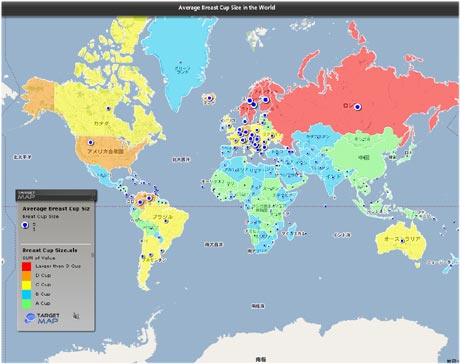Click the large marker on Finland
The image size is (460, 364).
(265, 99)
